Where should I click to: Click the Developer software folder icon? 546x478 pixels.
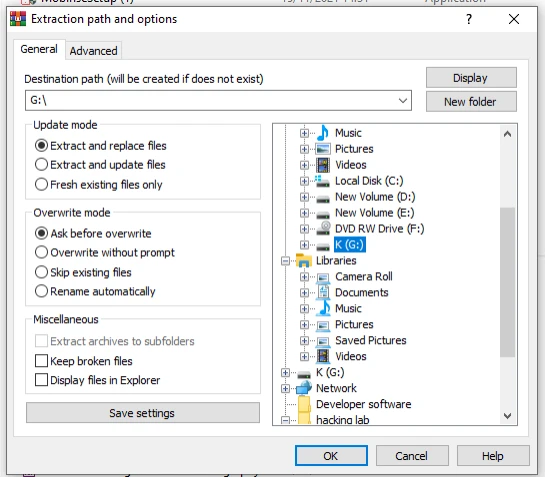pos(304,404)
